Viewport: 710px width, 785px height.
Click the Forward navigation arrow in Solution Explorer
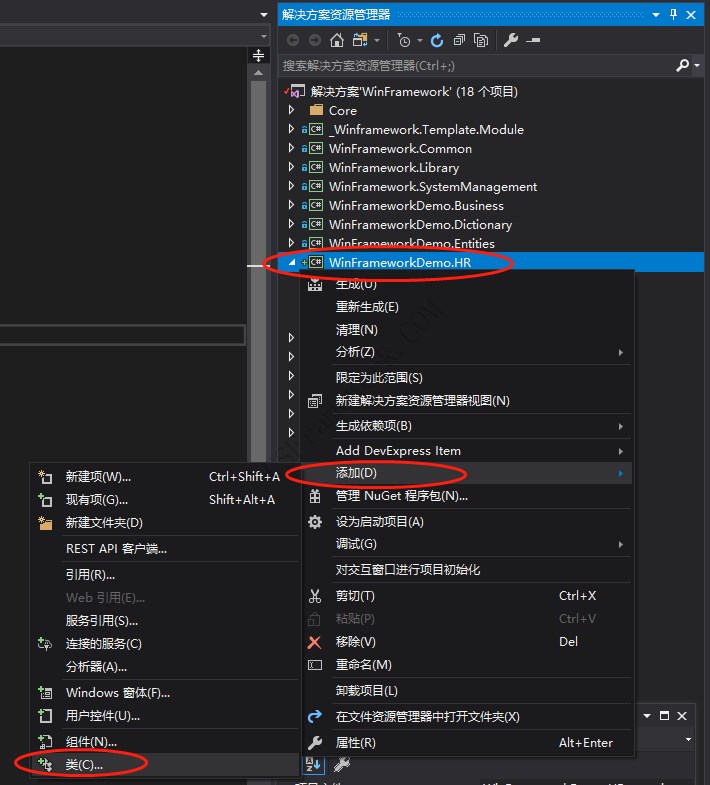[x=315, y=40]
